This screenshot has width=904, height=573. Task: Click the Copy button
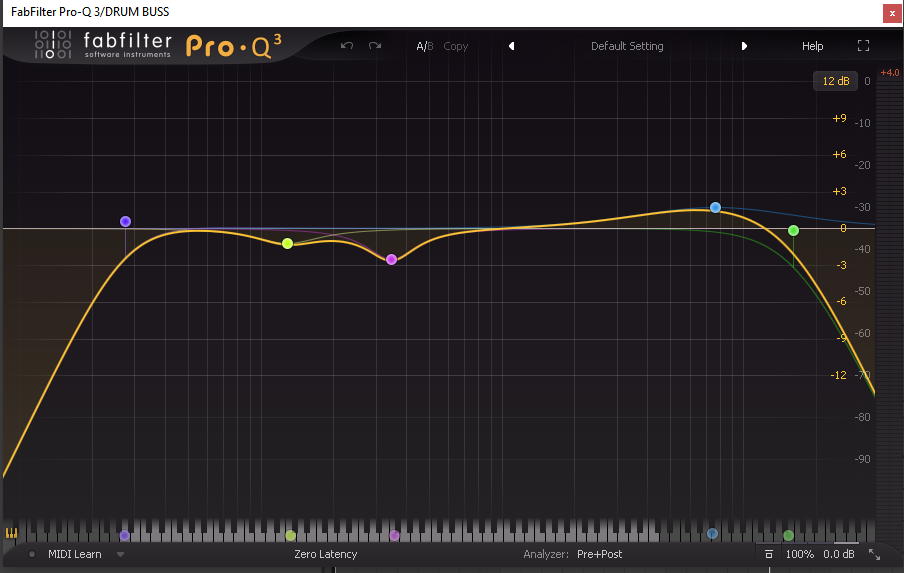pos(455,46)
